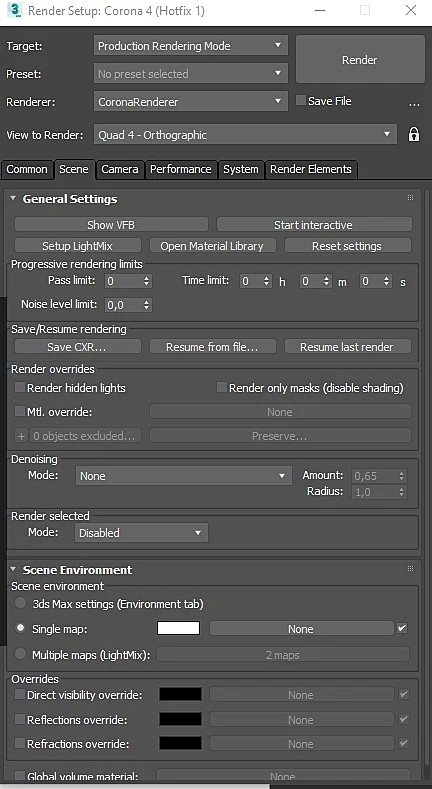Click the 2 maps button
432x789 pixels.
(x=283, y=655)
